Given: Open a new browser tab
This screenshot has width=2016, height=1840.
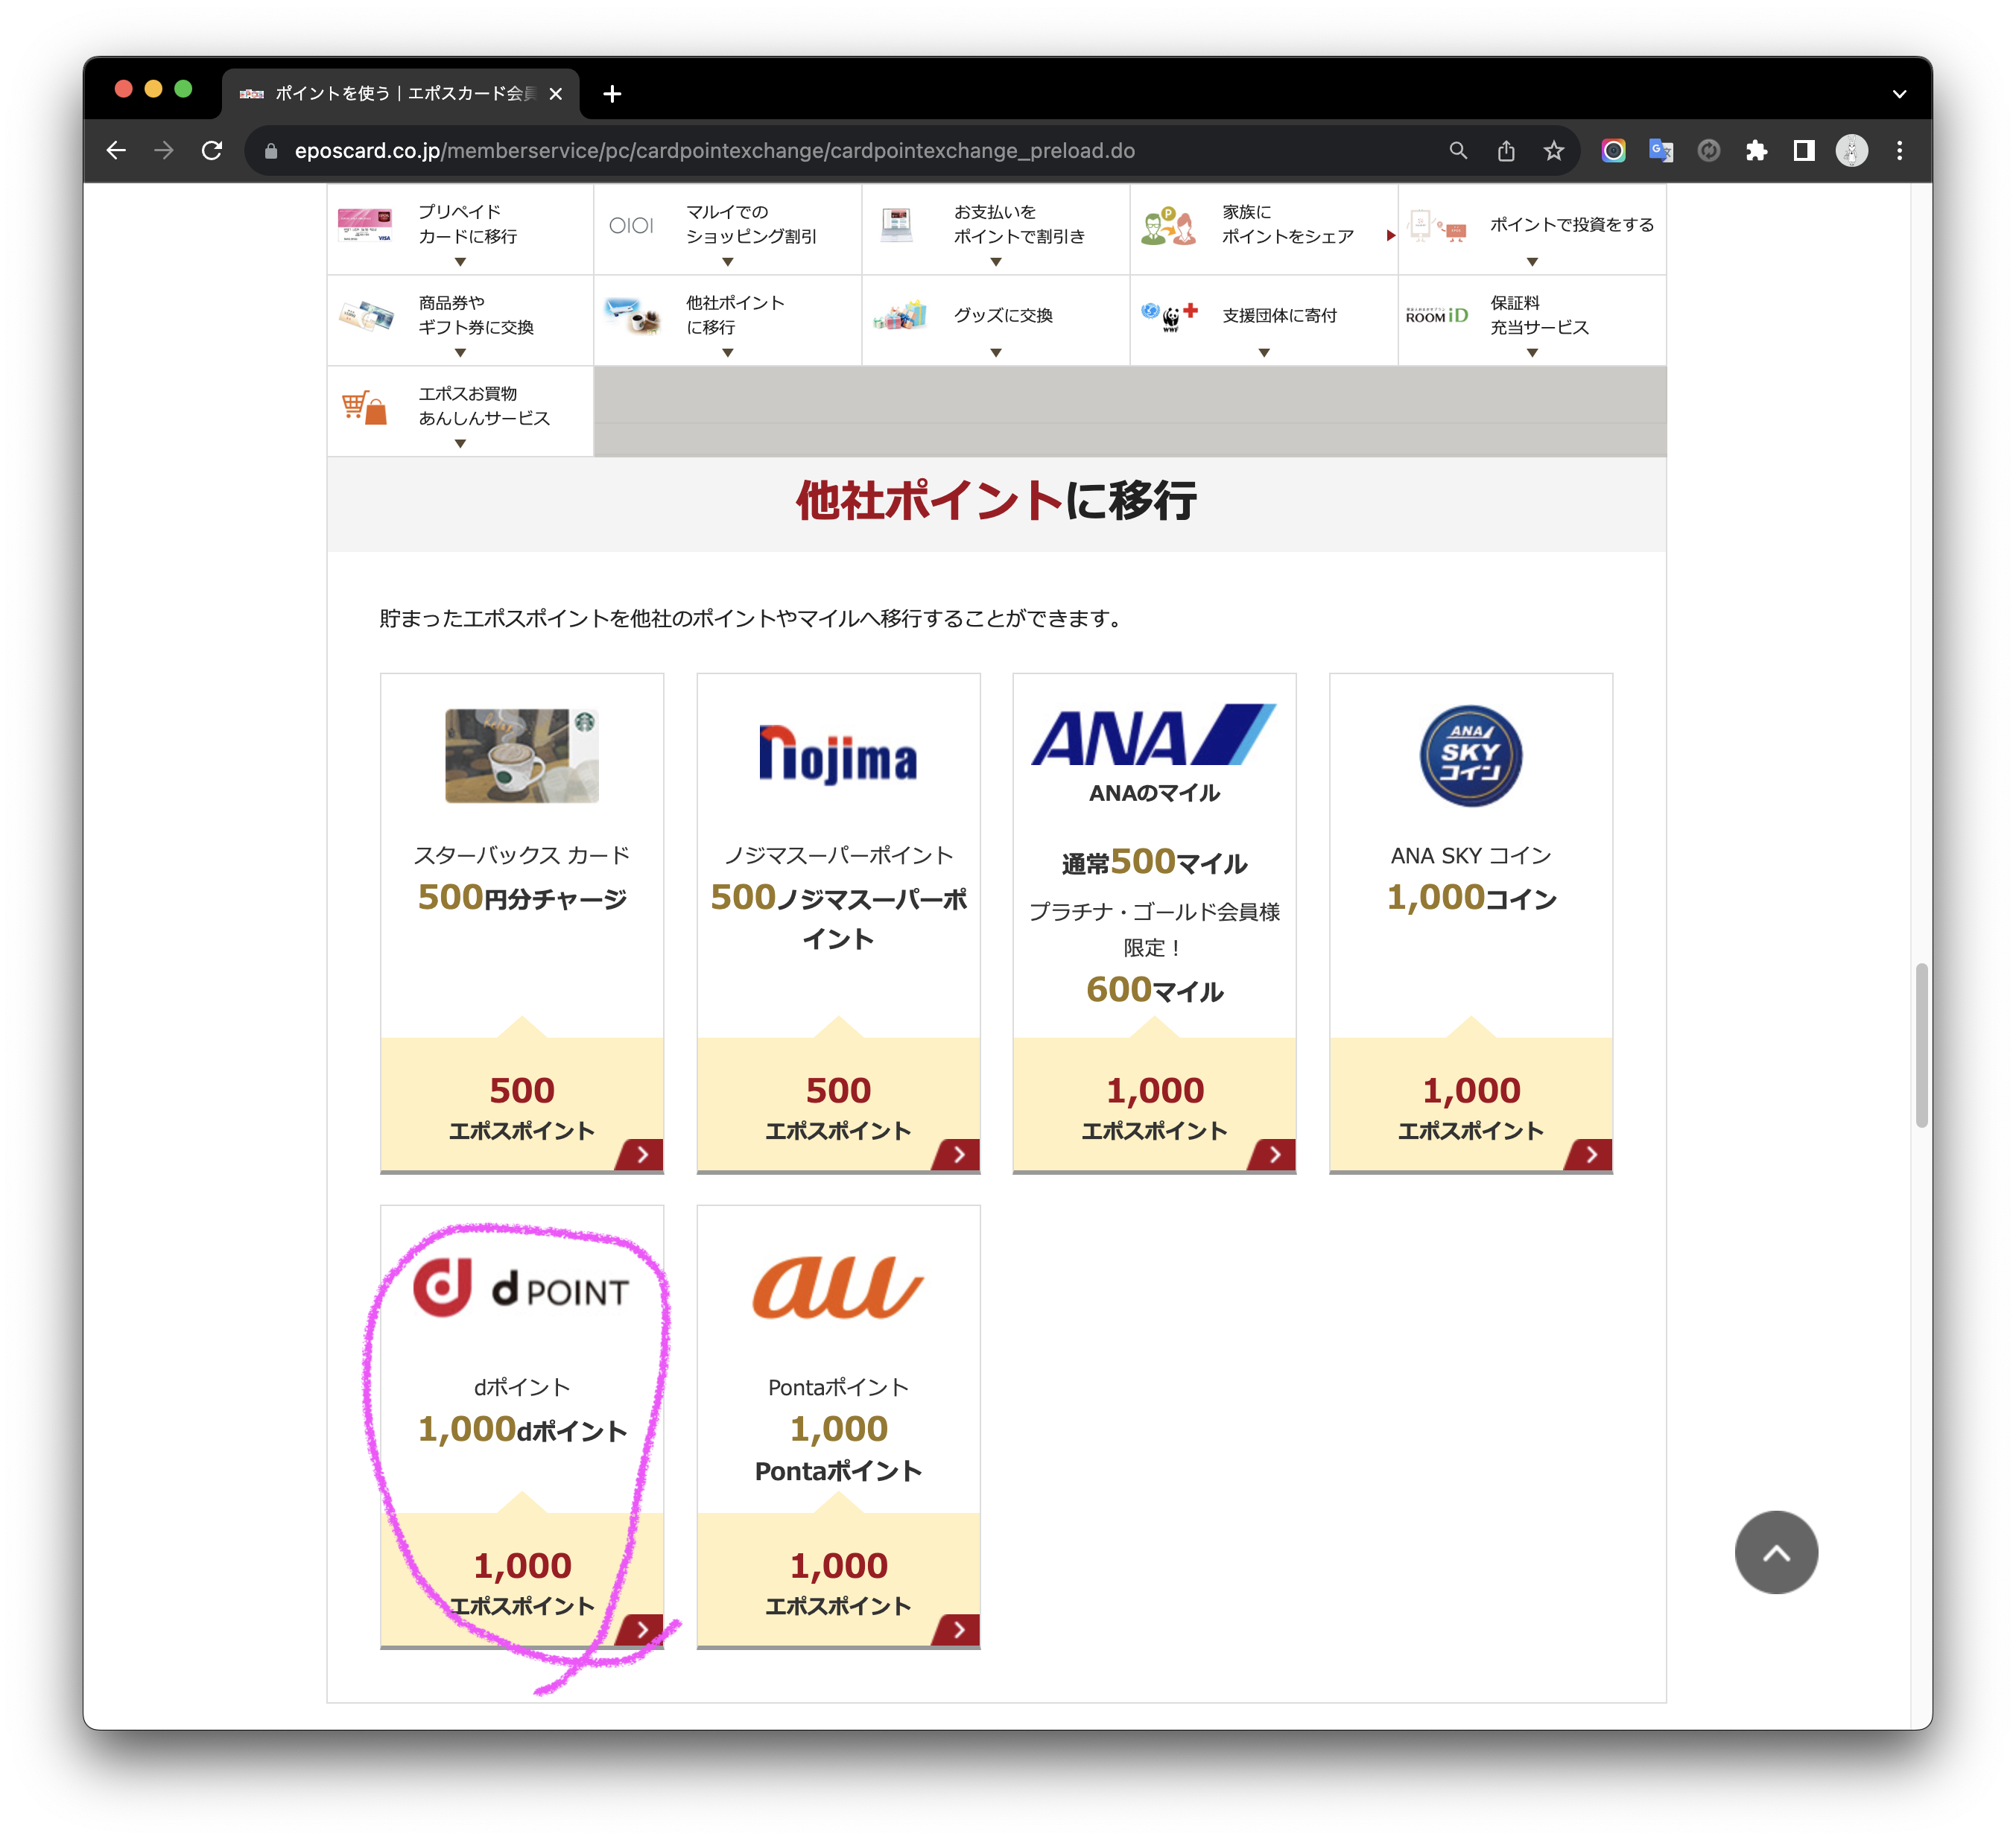Looking at the screenshot, I should click(x=612, y=94).
